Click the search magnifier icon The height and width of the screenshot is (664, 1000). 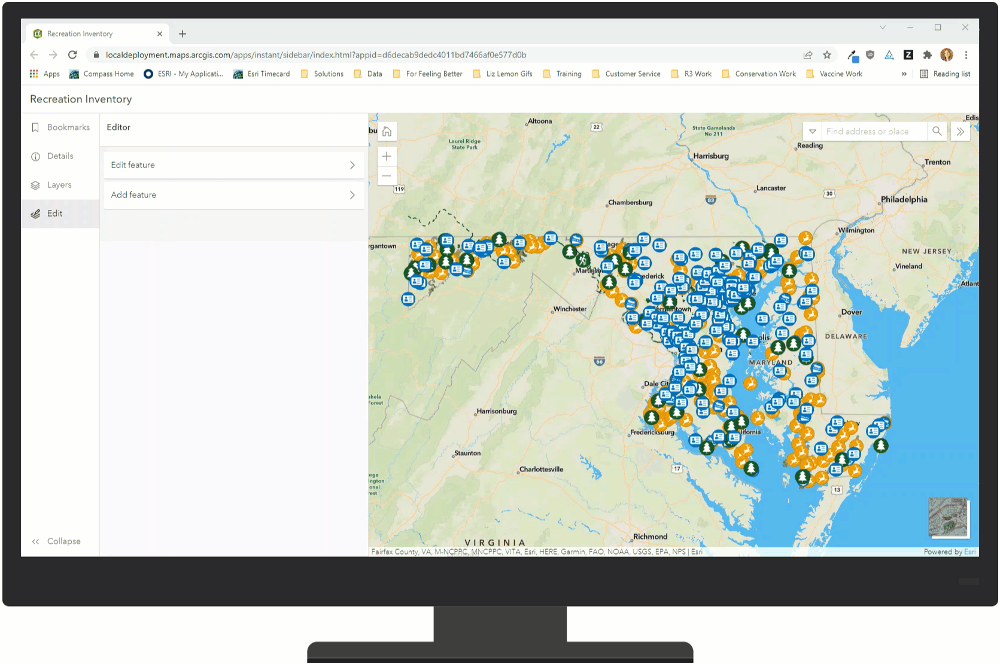click(937, 131)
